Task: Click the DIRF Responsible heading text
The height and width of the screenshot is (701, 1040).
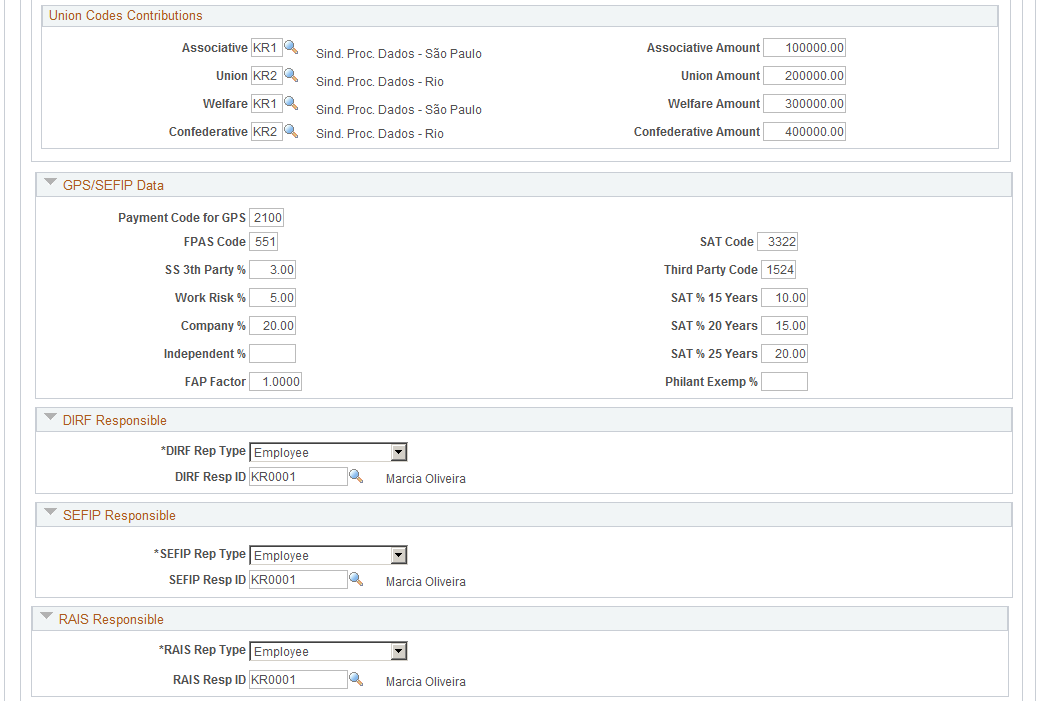Action: coord(115,420)
